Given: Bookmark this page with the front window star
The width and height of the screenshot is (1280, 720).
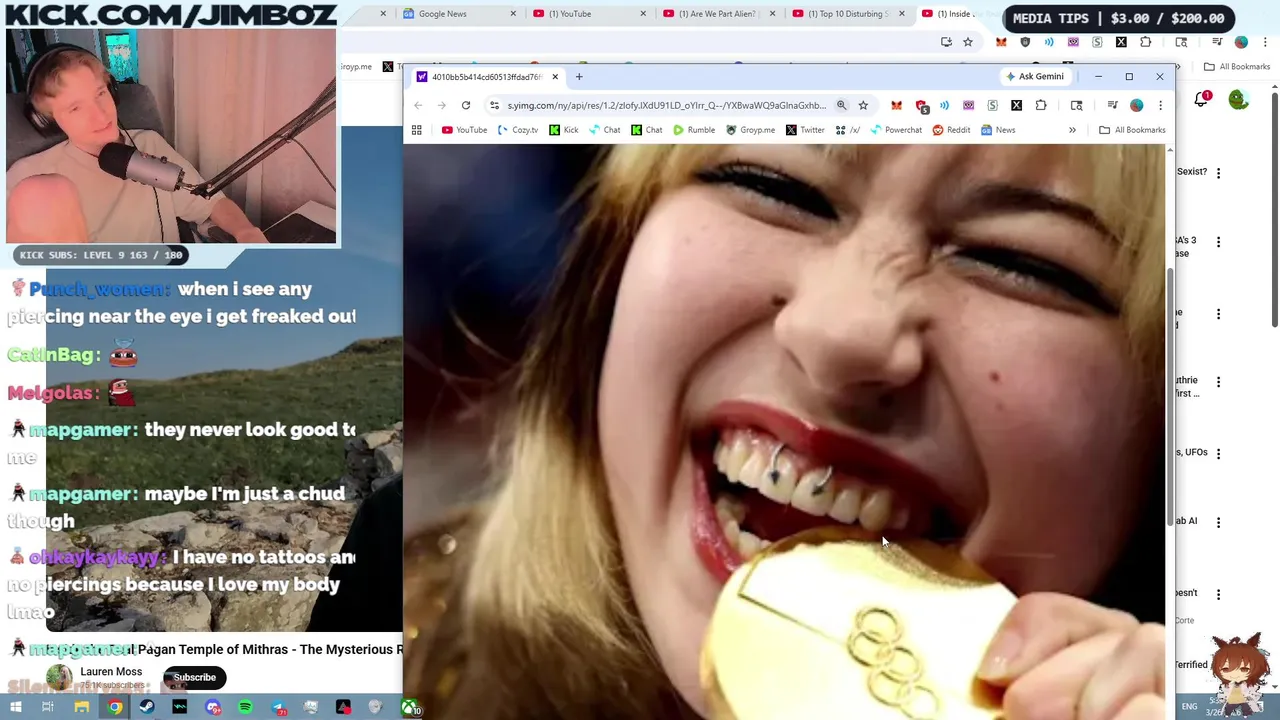Looking at the screenshot, I should pyautogui.click(x=863, y=105).
